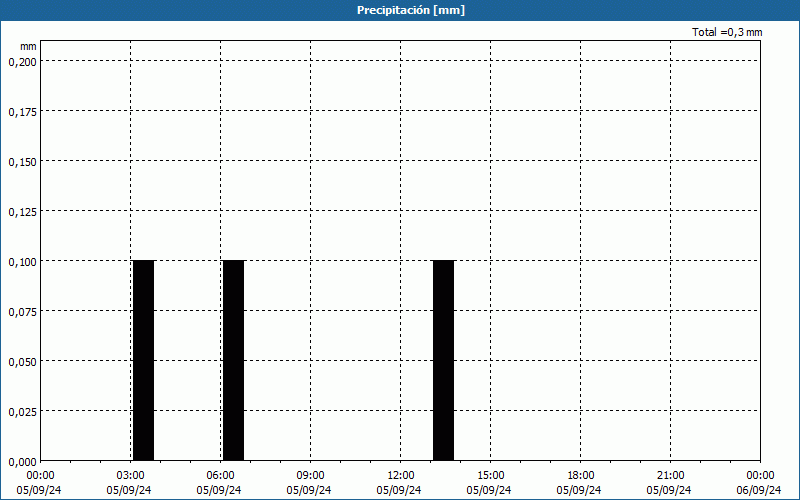Click the 0,150 y-axis value
The width and height of the screenshot is (800, 500).
pos(22,162)
